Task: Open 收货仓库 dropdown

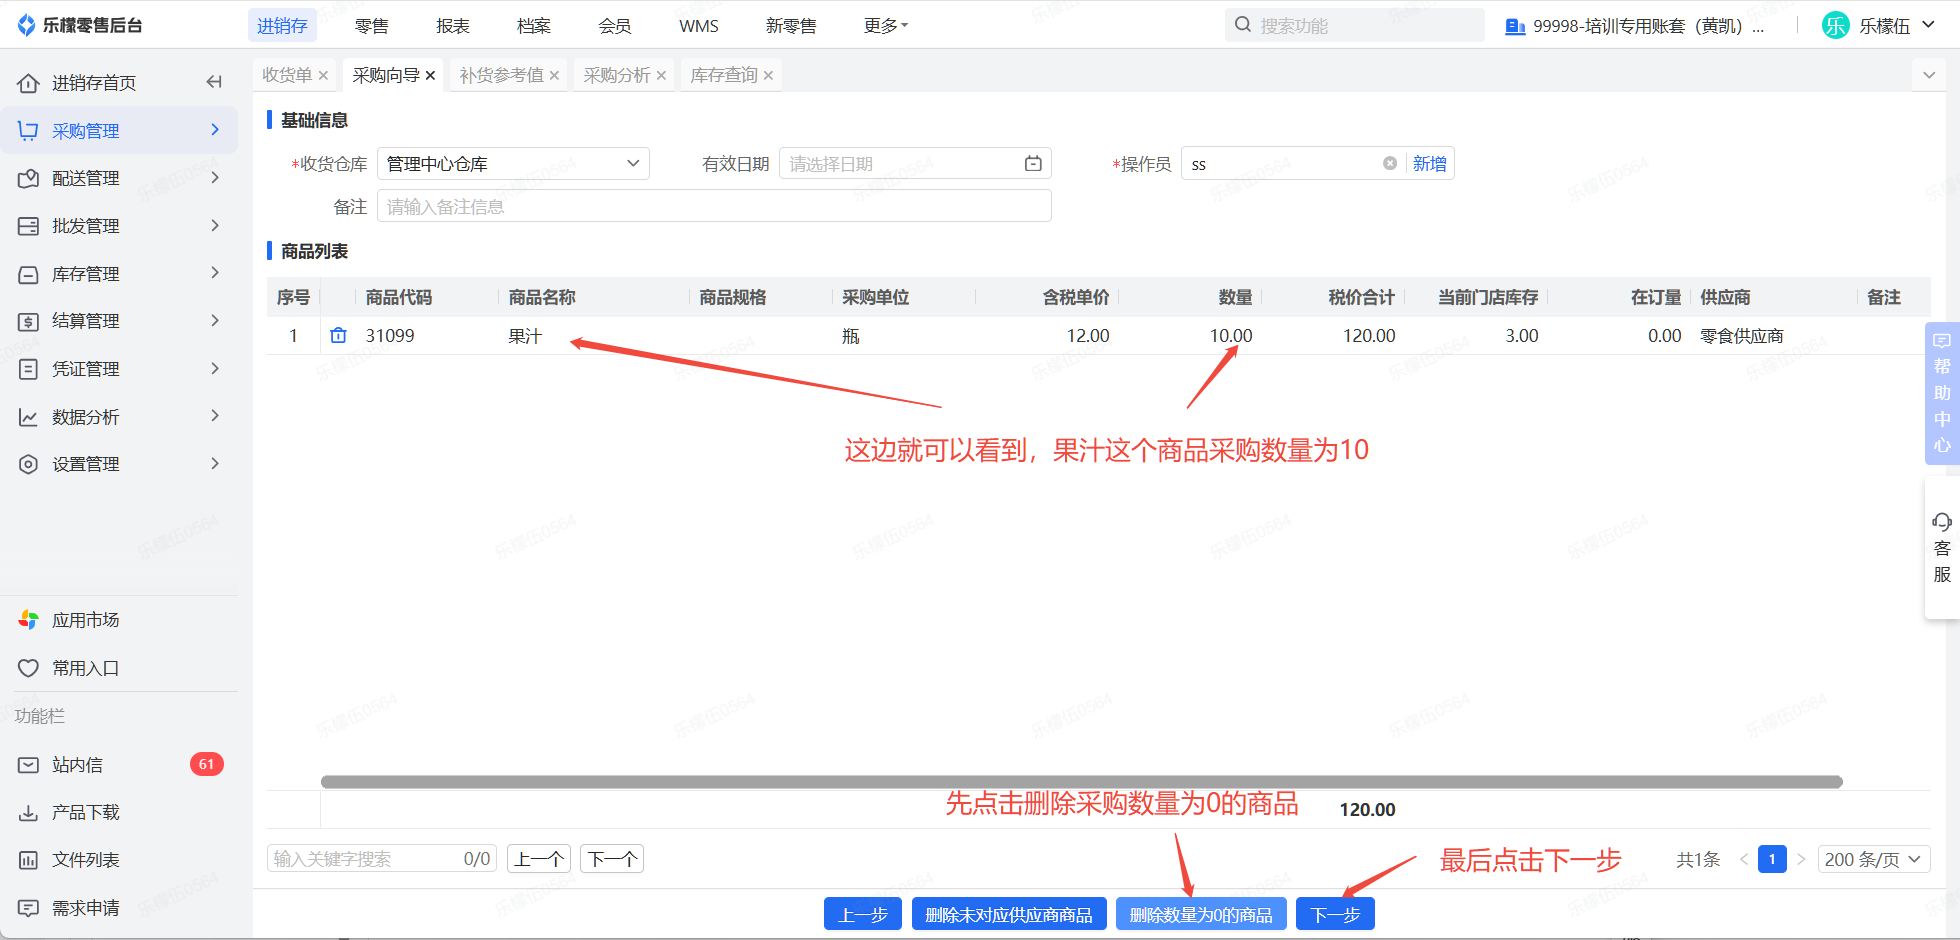Action: tap(513, 163)
